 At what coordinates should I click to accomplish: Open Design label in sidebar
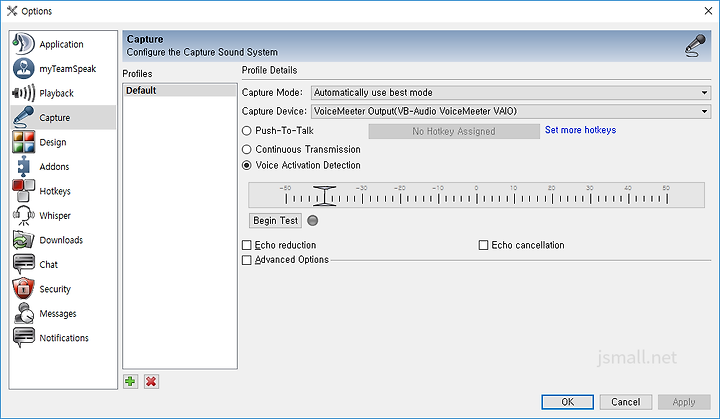pyautogui.click(x=53, y=142)
